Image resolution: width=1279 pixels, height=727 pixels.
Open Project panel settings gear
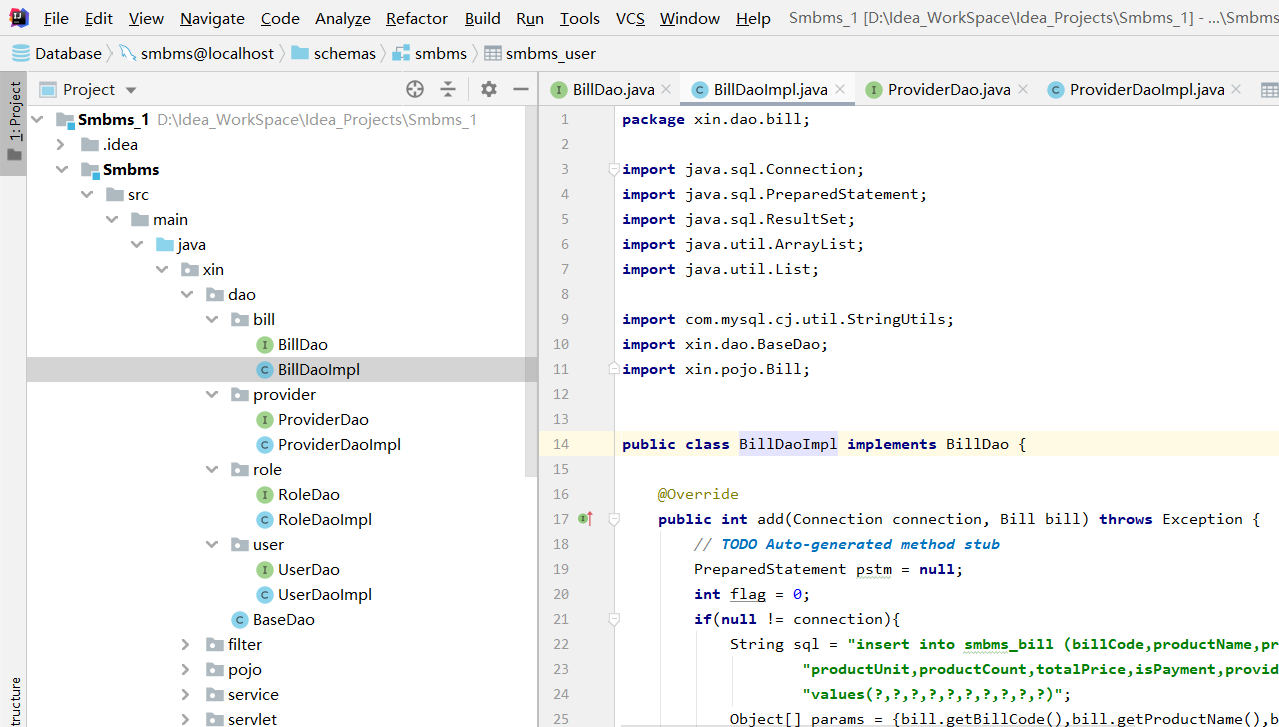click(488, 89)
